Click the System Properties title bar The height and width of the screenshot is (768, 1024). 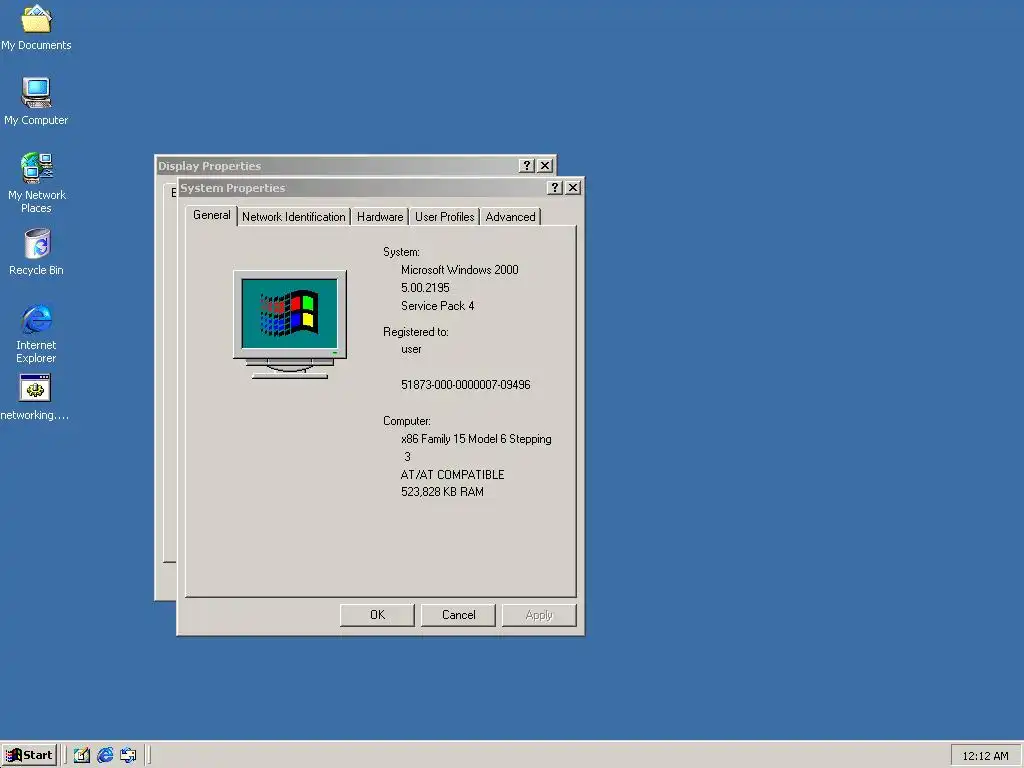point(362,188)
